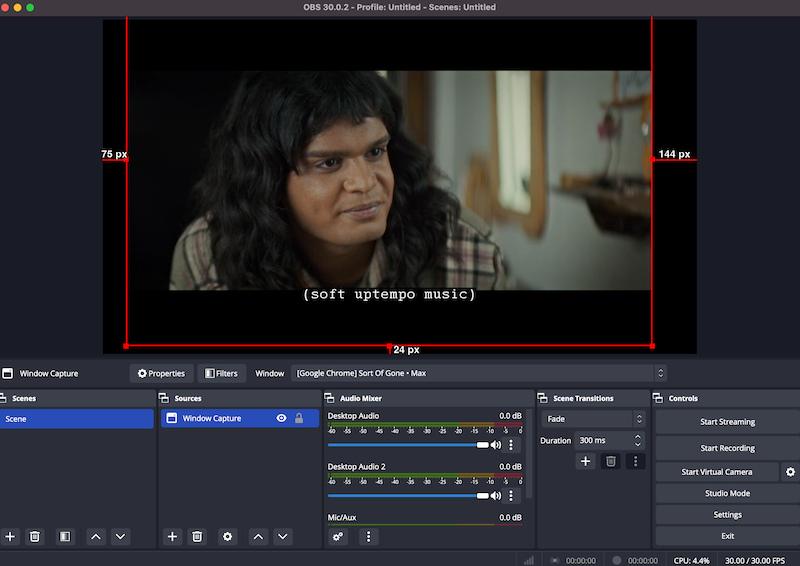Add a configurable transition plus icon

click(x=586, y=461)
